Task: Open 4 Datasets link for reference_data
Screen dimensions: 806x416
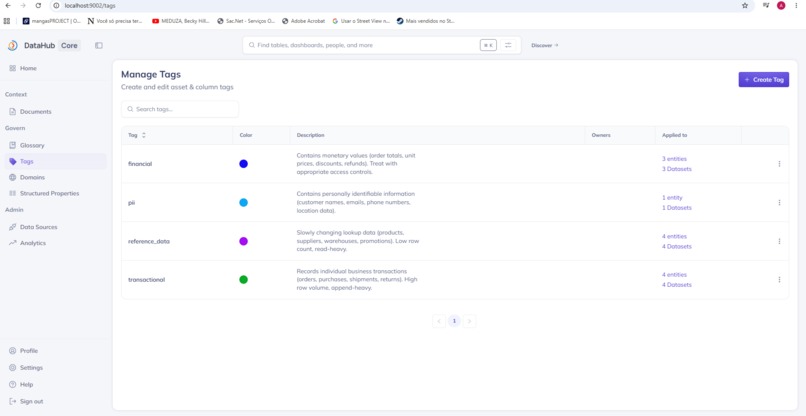Action: (x=676, y=246)
